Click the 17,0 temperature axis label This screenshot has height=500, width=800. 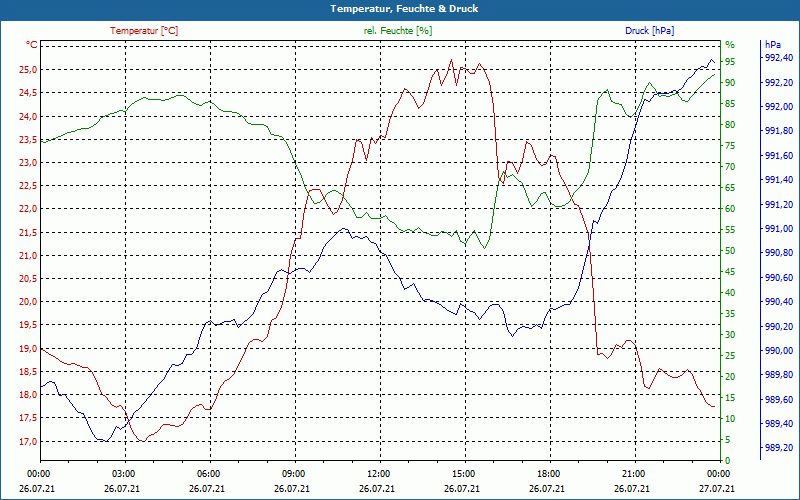click(x=28, y=442)
